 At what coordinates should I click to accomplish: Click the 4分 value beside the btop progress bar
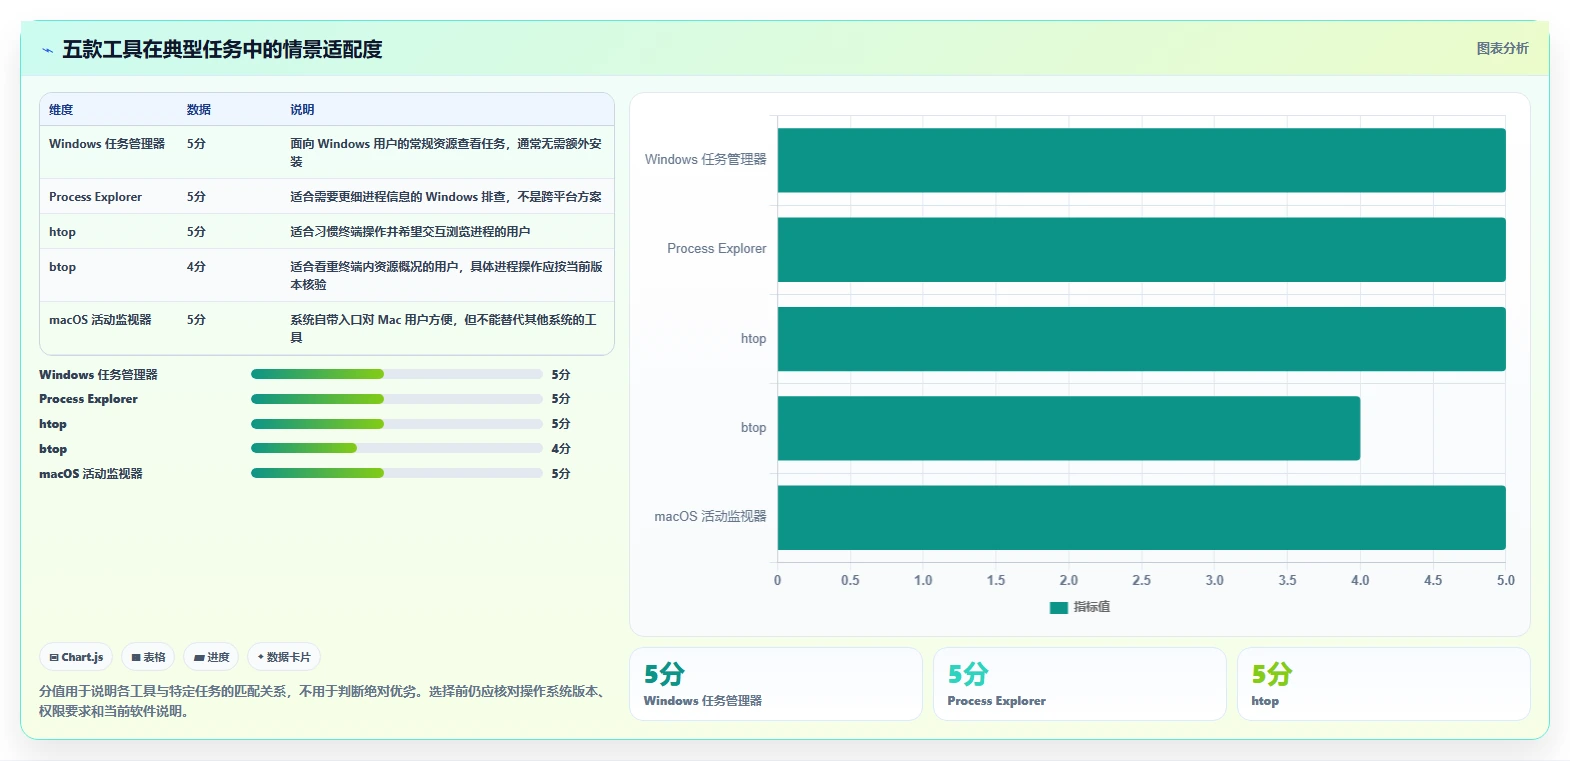click(561, 449)
